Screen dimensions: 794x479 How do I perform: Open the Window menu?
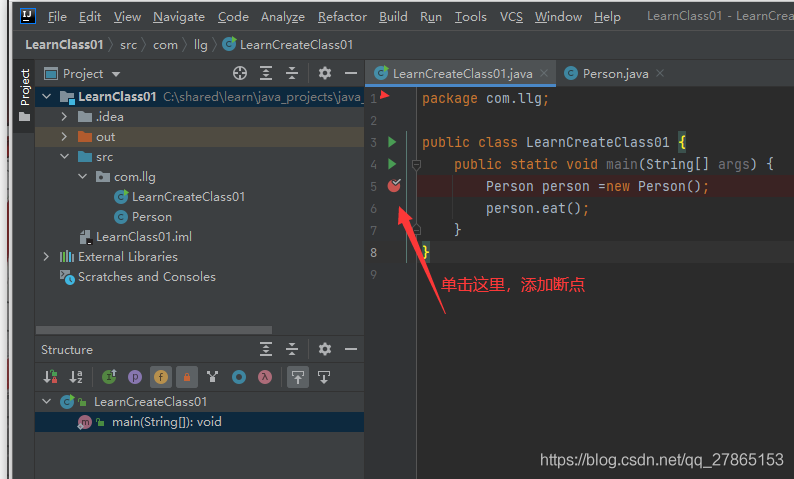pos(558,17)
